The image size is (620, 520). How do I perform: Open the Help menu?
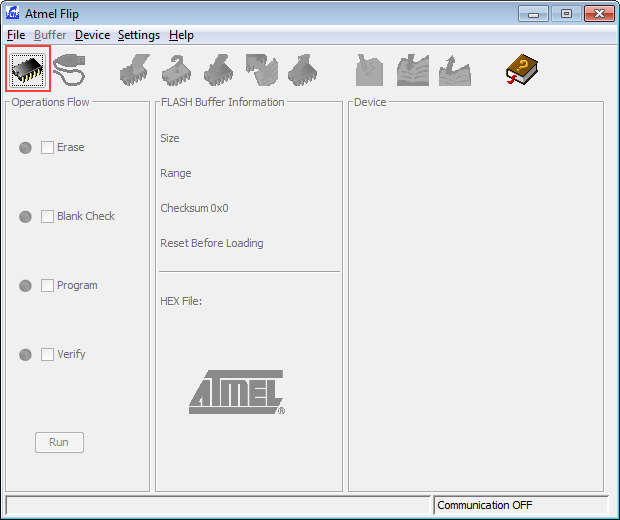[181, 35]
